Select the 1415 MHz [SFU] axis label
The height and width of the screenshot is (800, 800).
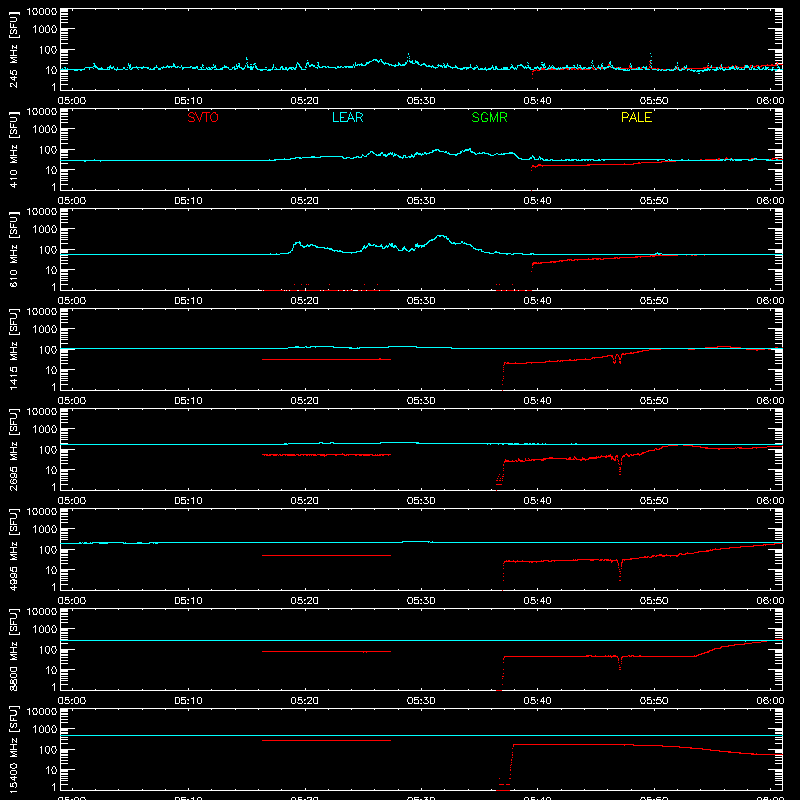13,349
